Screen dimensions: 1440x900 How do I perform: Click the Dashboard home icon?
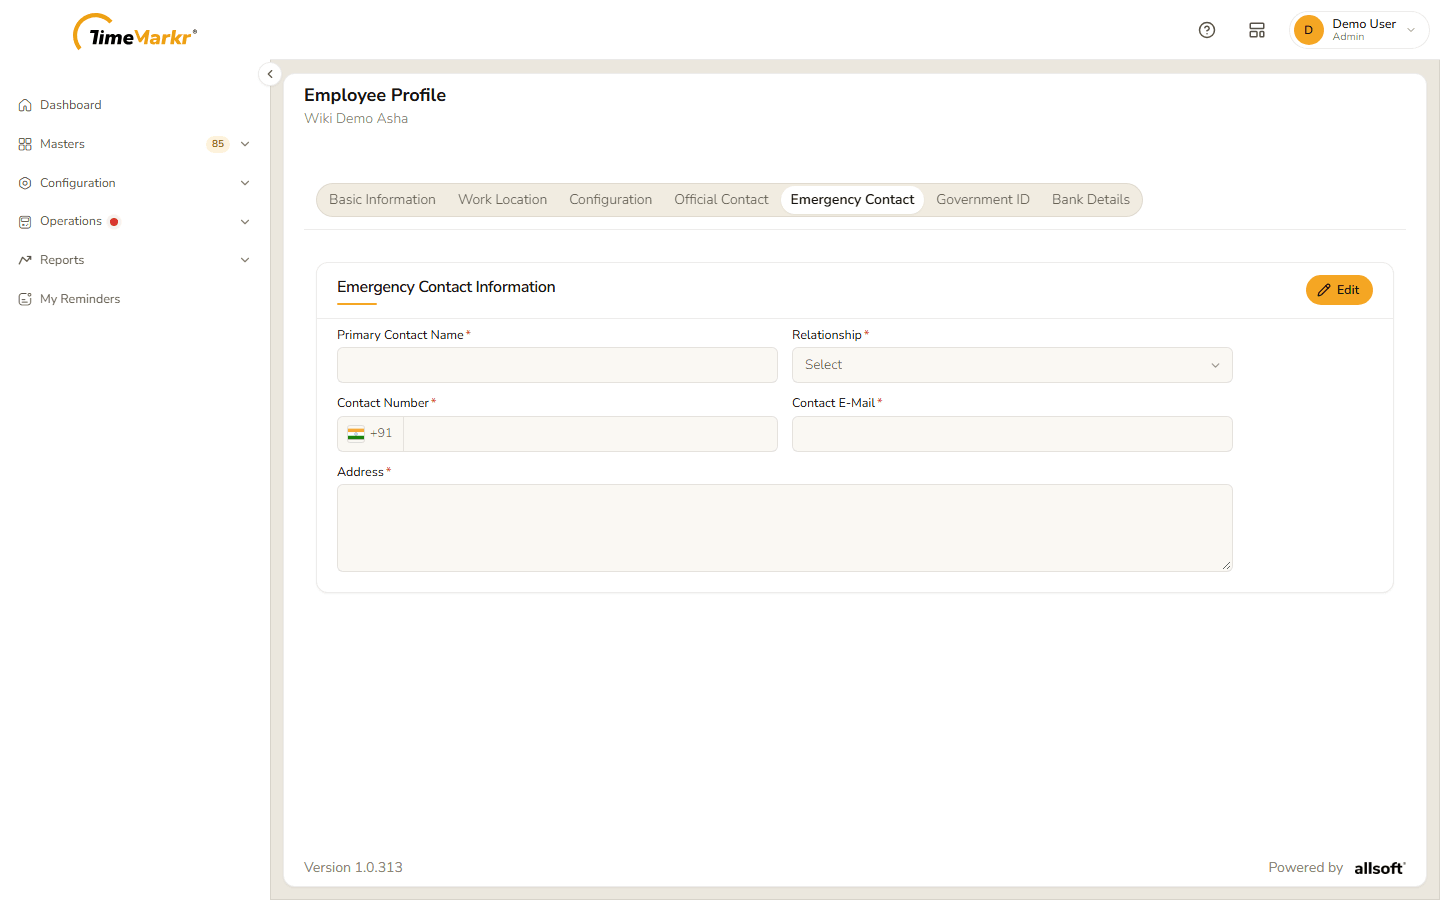click(25, 105)
